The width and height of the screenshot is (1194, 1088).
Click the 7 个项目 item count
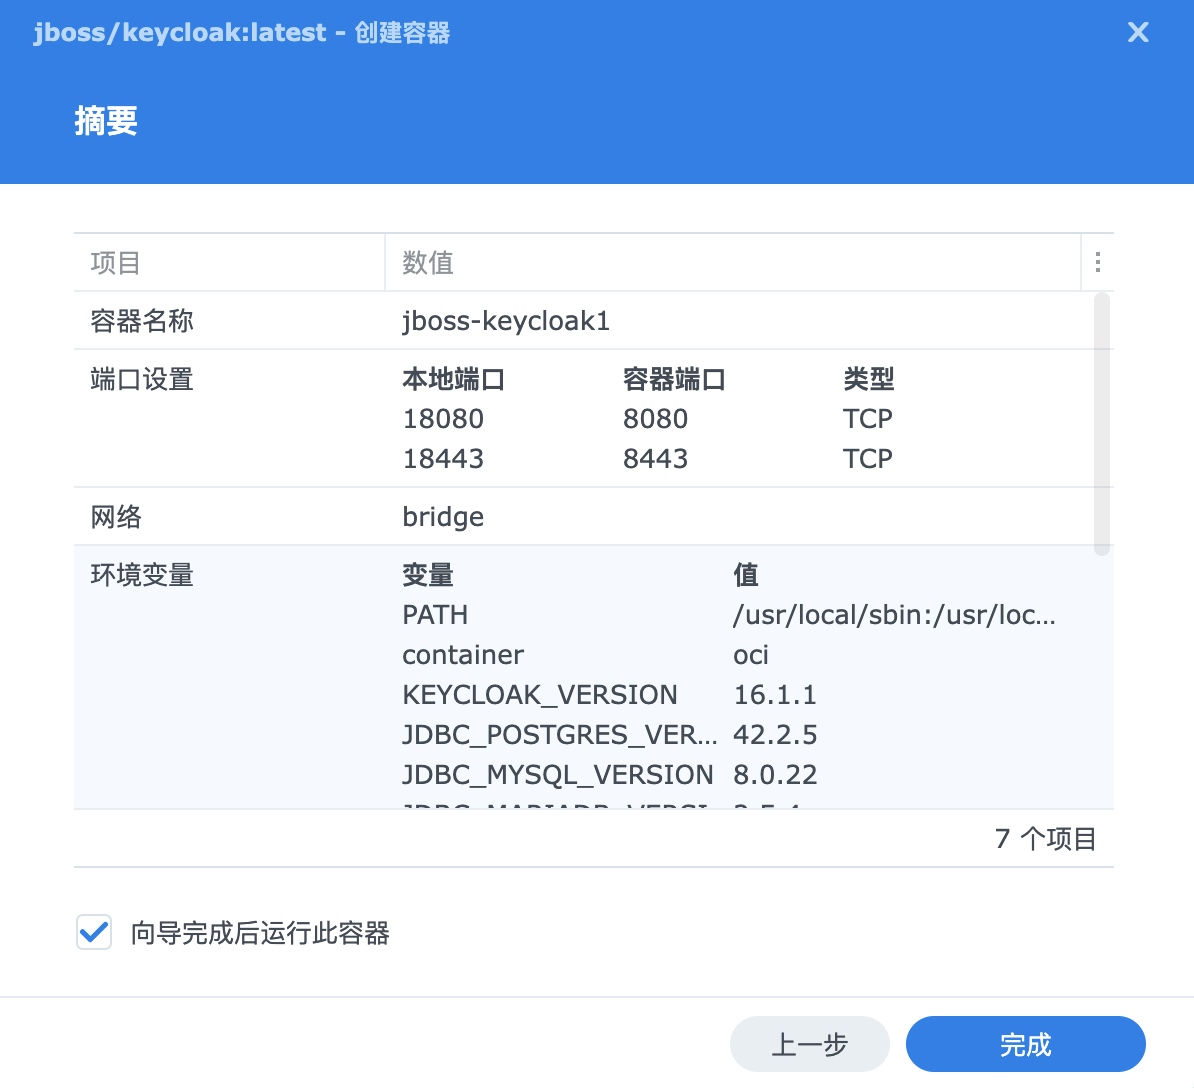(1046, 838)
